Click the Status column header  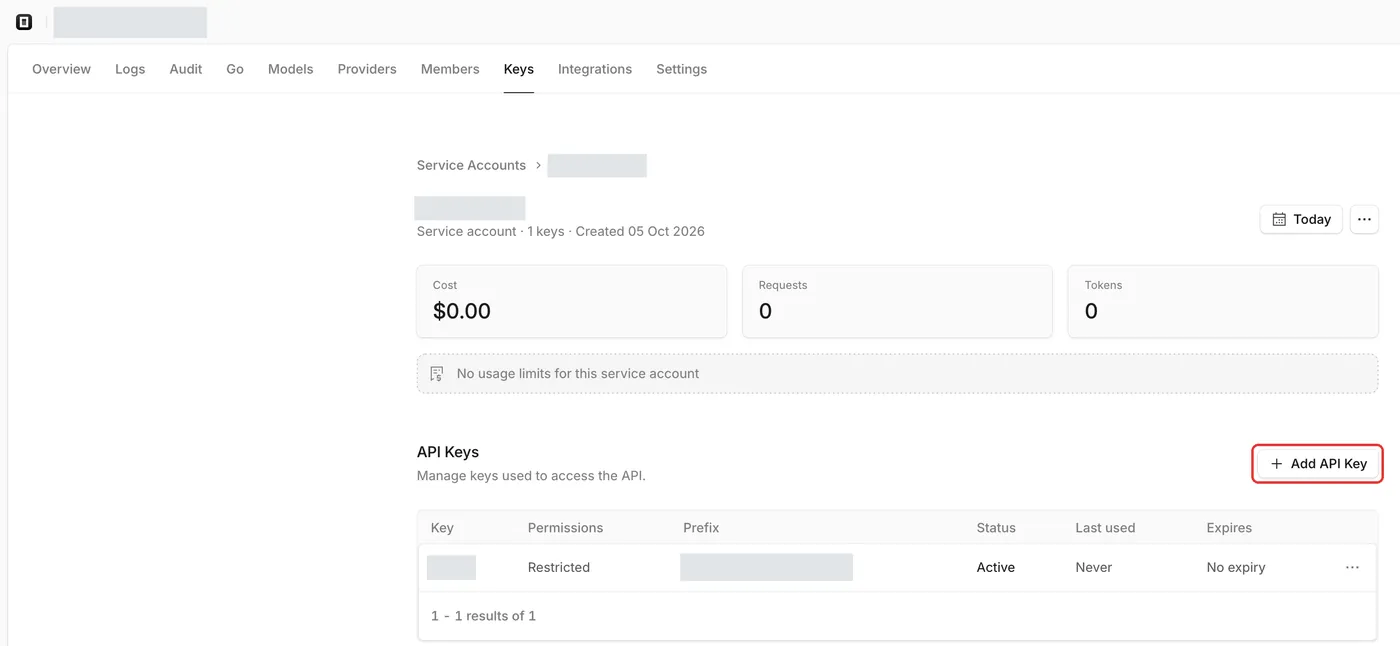[x=996, y=527]
